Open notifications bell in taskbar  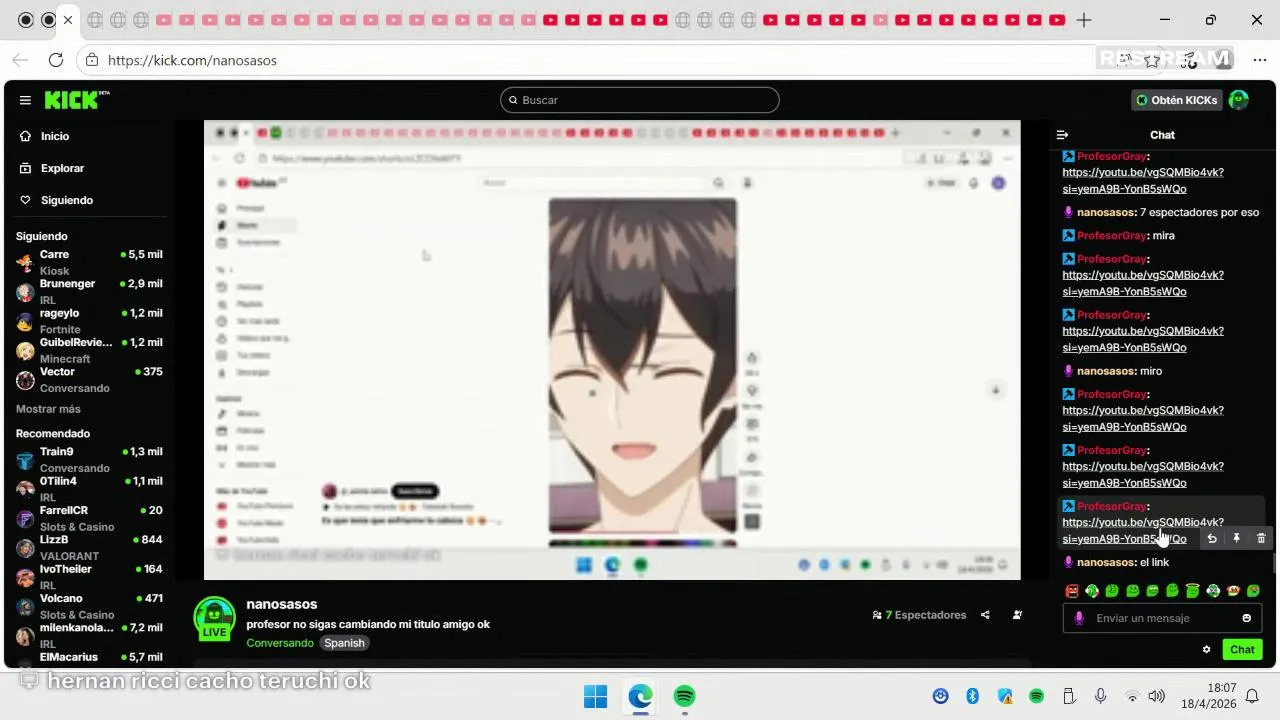(1252, 696)
